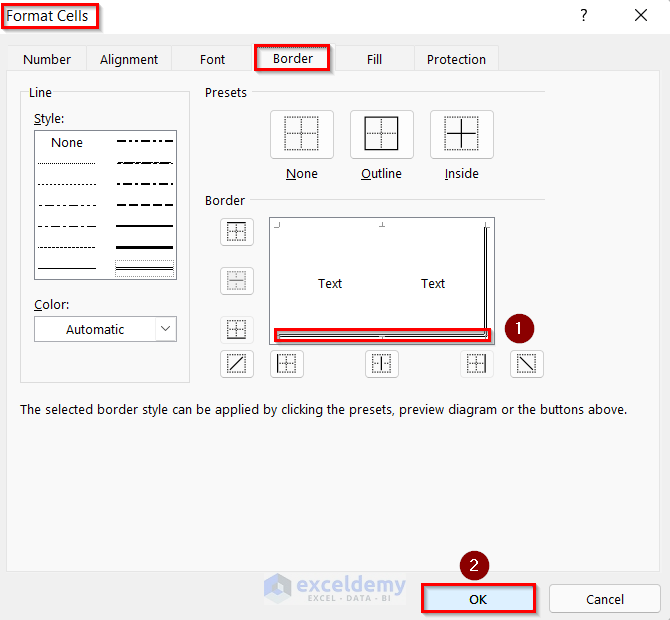670x620 pixels.
Task: Switch to the Number tab
Action: click(x=47, y=59)
